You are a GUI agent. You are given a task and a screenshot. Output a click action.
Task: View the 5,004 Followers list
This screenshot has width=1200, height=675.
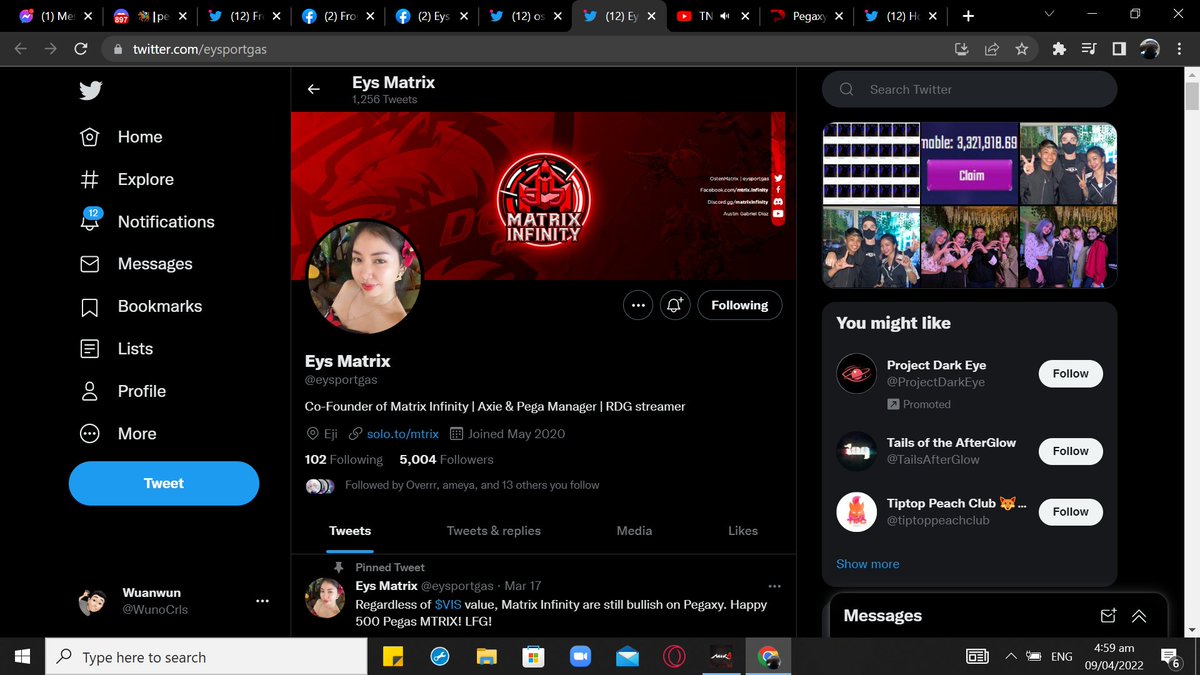(446, 459)
